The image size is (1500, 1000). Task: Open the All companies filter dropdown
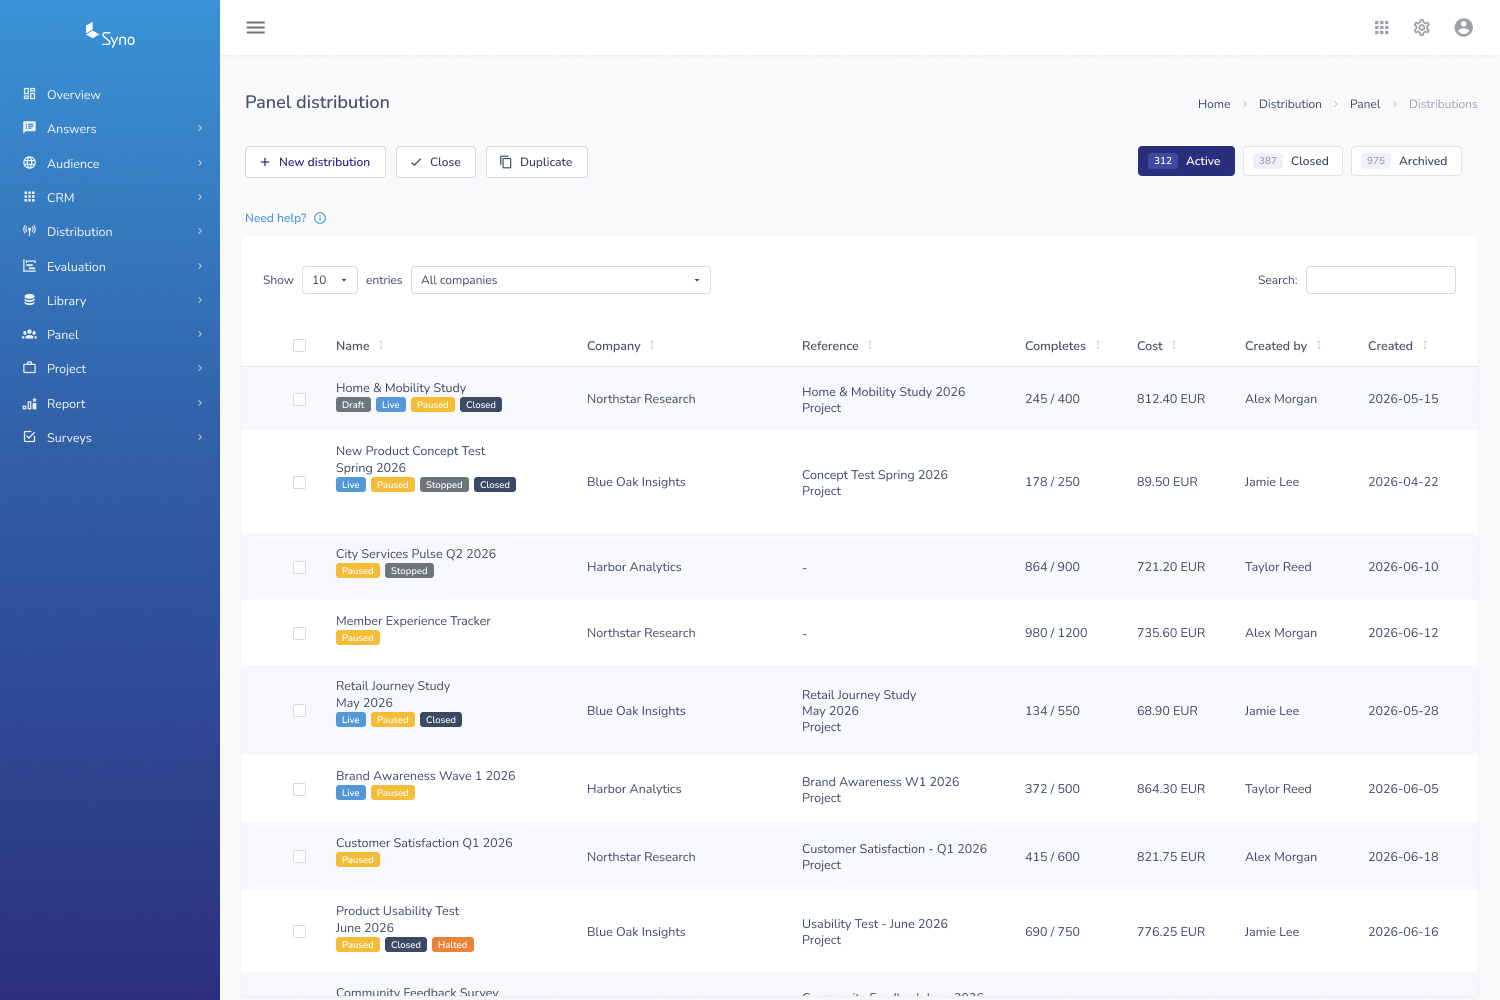[561, 280]
